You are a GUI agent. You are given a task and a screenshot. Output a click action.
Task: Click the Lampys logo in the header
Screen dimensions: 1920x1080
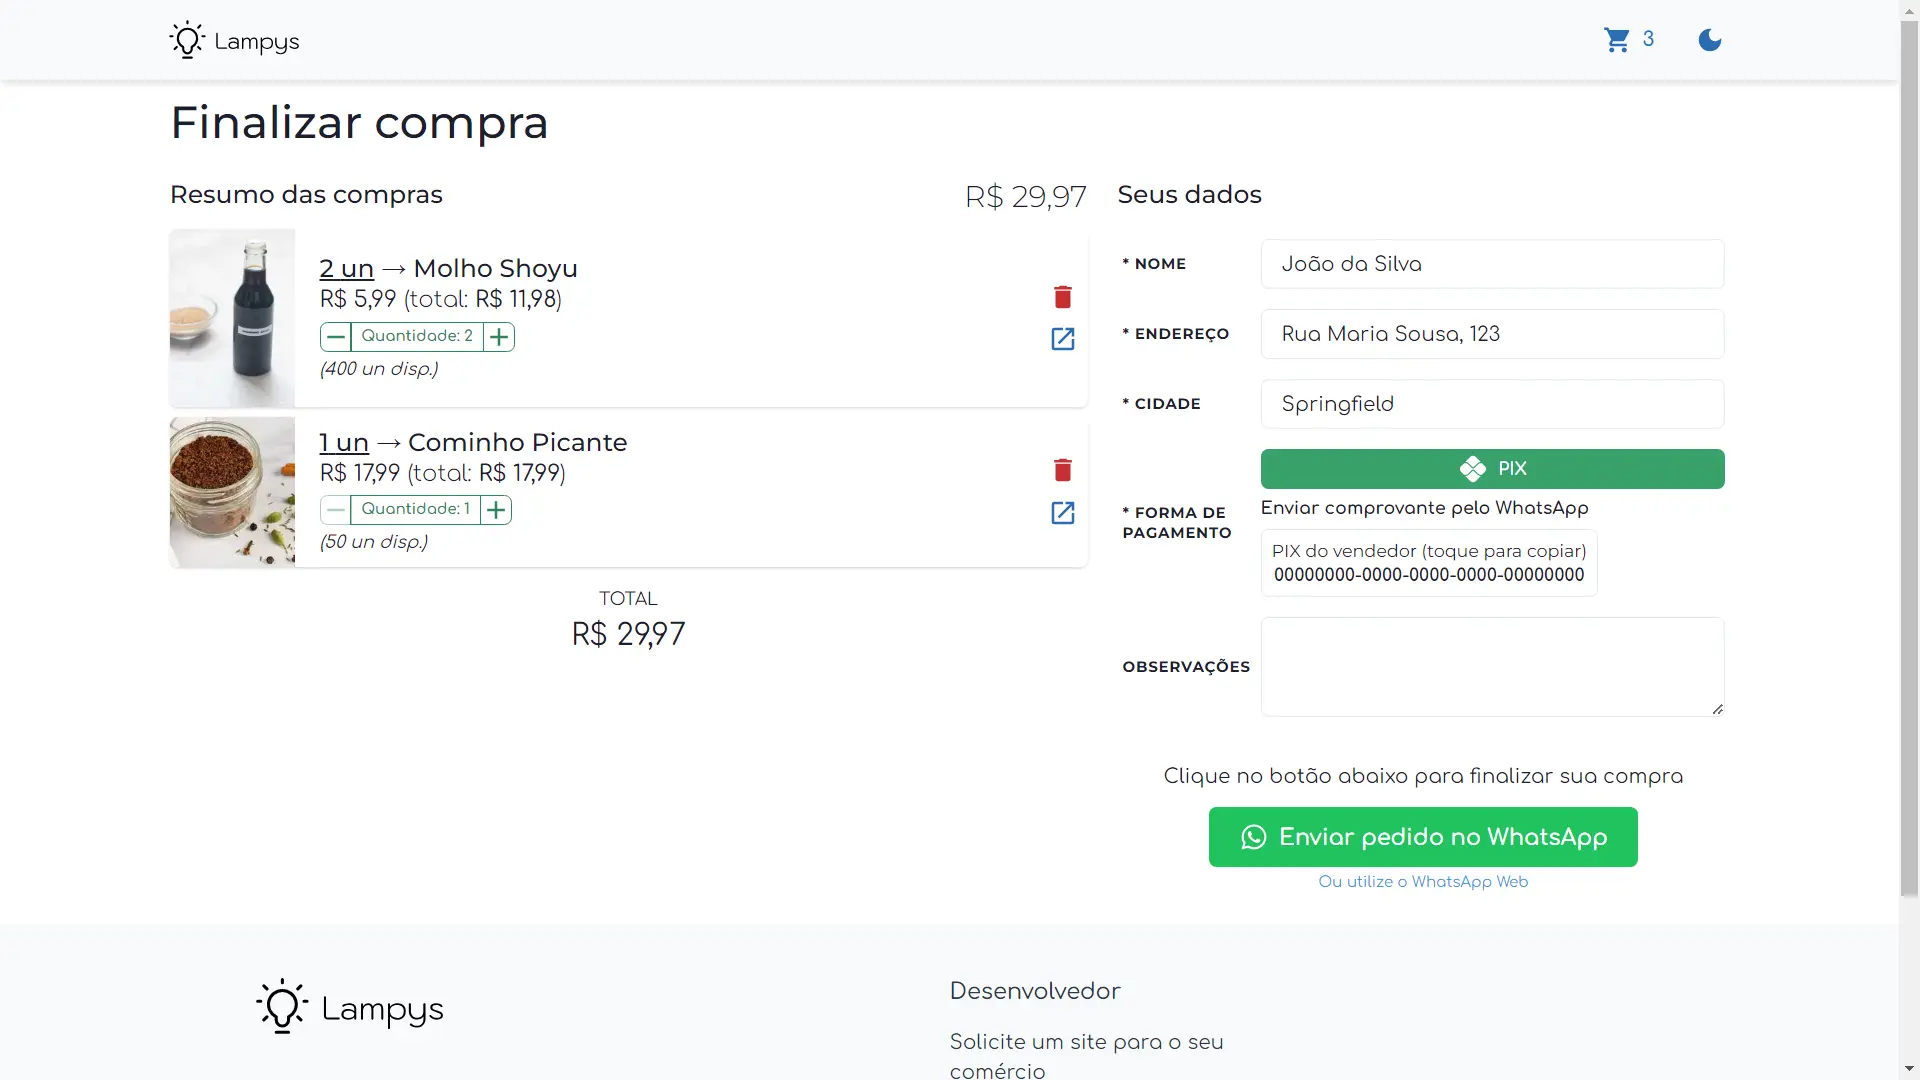235,41
